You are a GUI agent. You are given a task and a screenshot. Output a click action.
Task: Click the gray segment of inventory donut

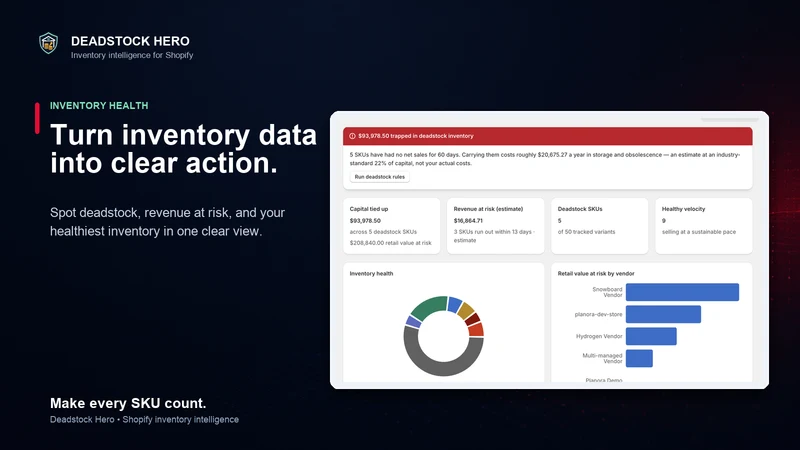click(x=443, y=368)
